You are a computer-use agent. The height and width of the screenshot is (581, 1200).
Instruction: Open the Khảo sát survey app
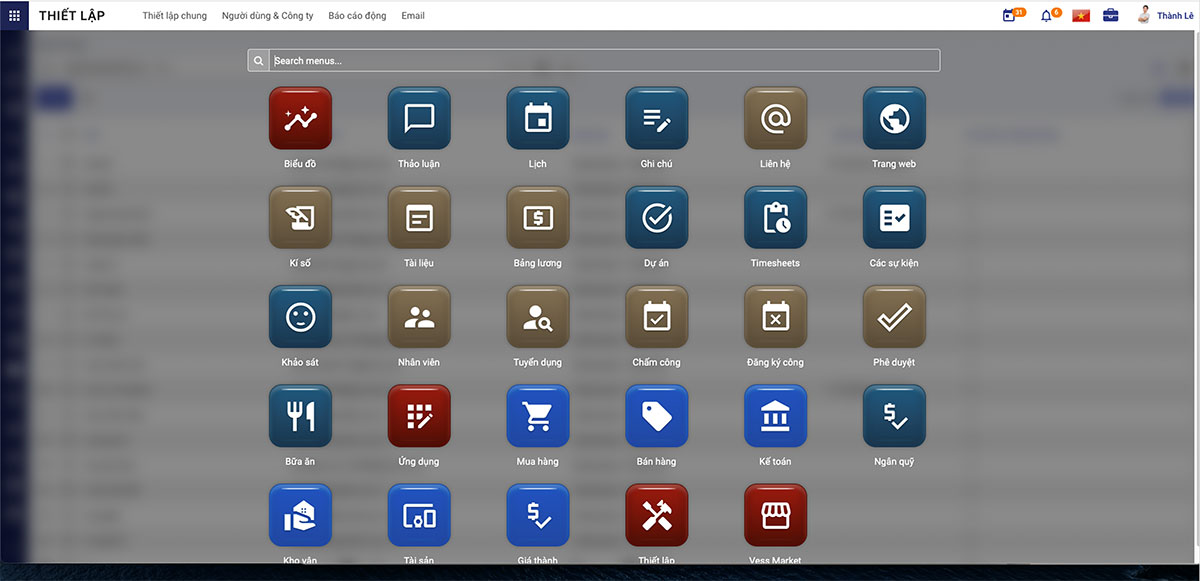tap(300, 317)
